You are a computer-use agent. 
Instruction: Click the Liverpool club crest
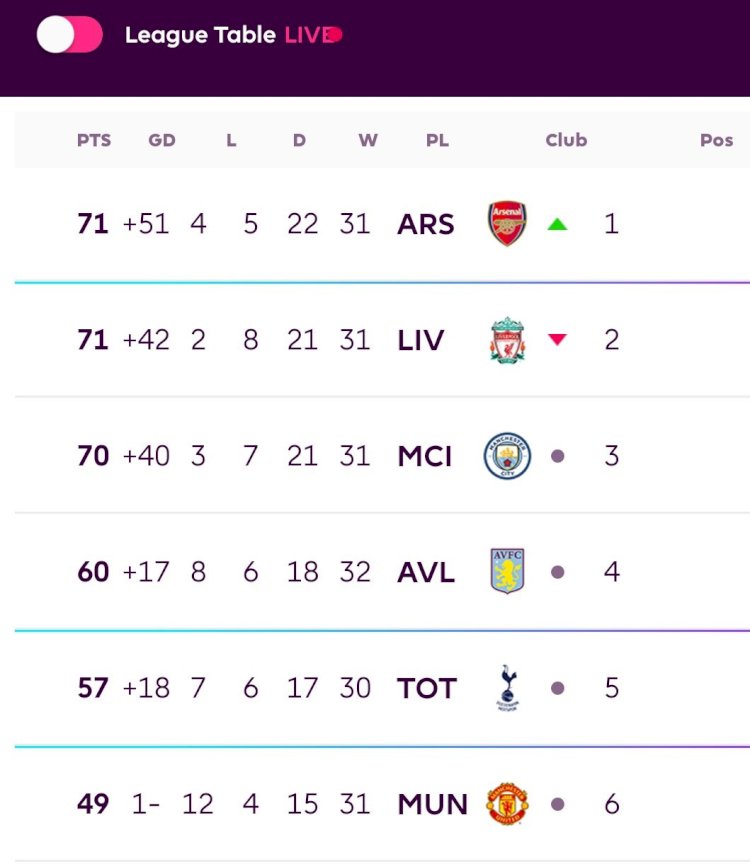tap(507, 340)
